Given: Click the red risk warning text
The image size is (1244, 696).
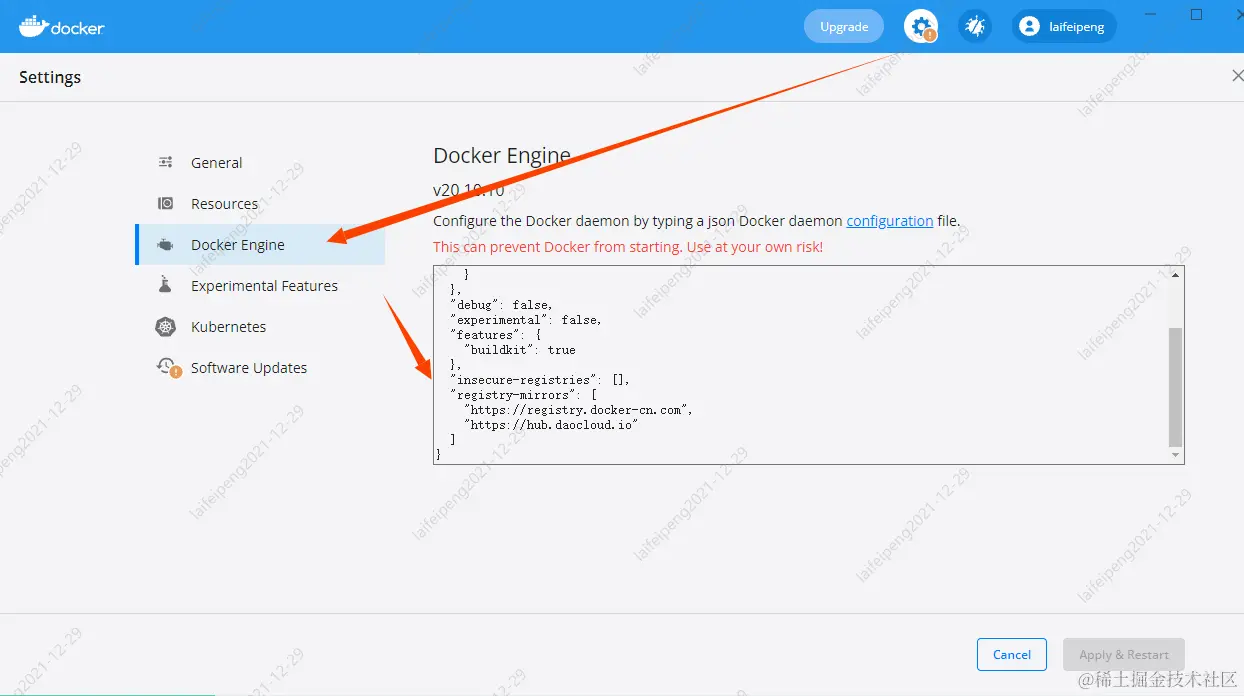Looking at the screenshot, I should 628,247.
